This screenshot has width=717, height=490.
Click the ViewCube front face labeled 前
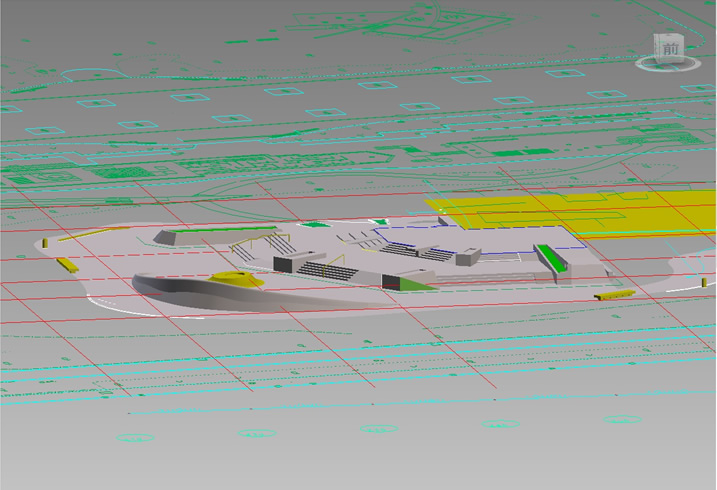click(670, 48)
